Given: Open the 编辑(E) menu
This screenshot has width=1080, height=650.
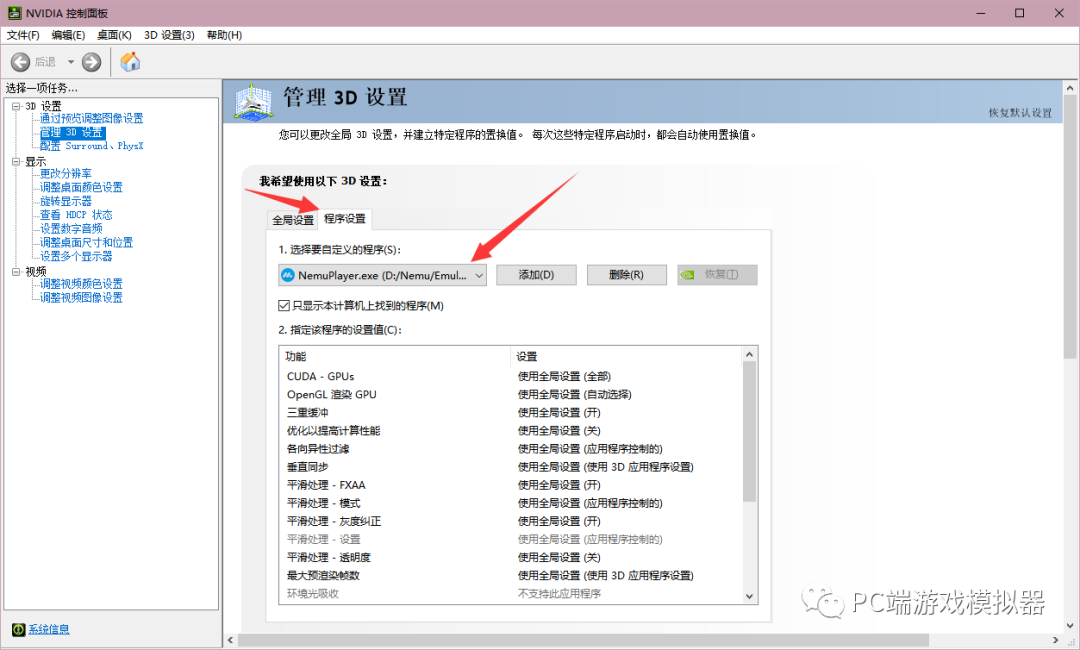Looking at the screenshot, I should pos(68,35).
